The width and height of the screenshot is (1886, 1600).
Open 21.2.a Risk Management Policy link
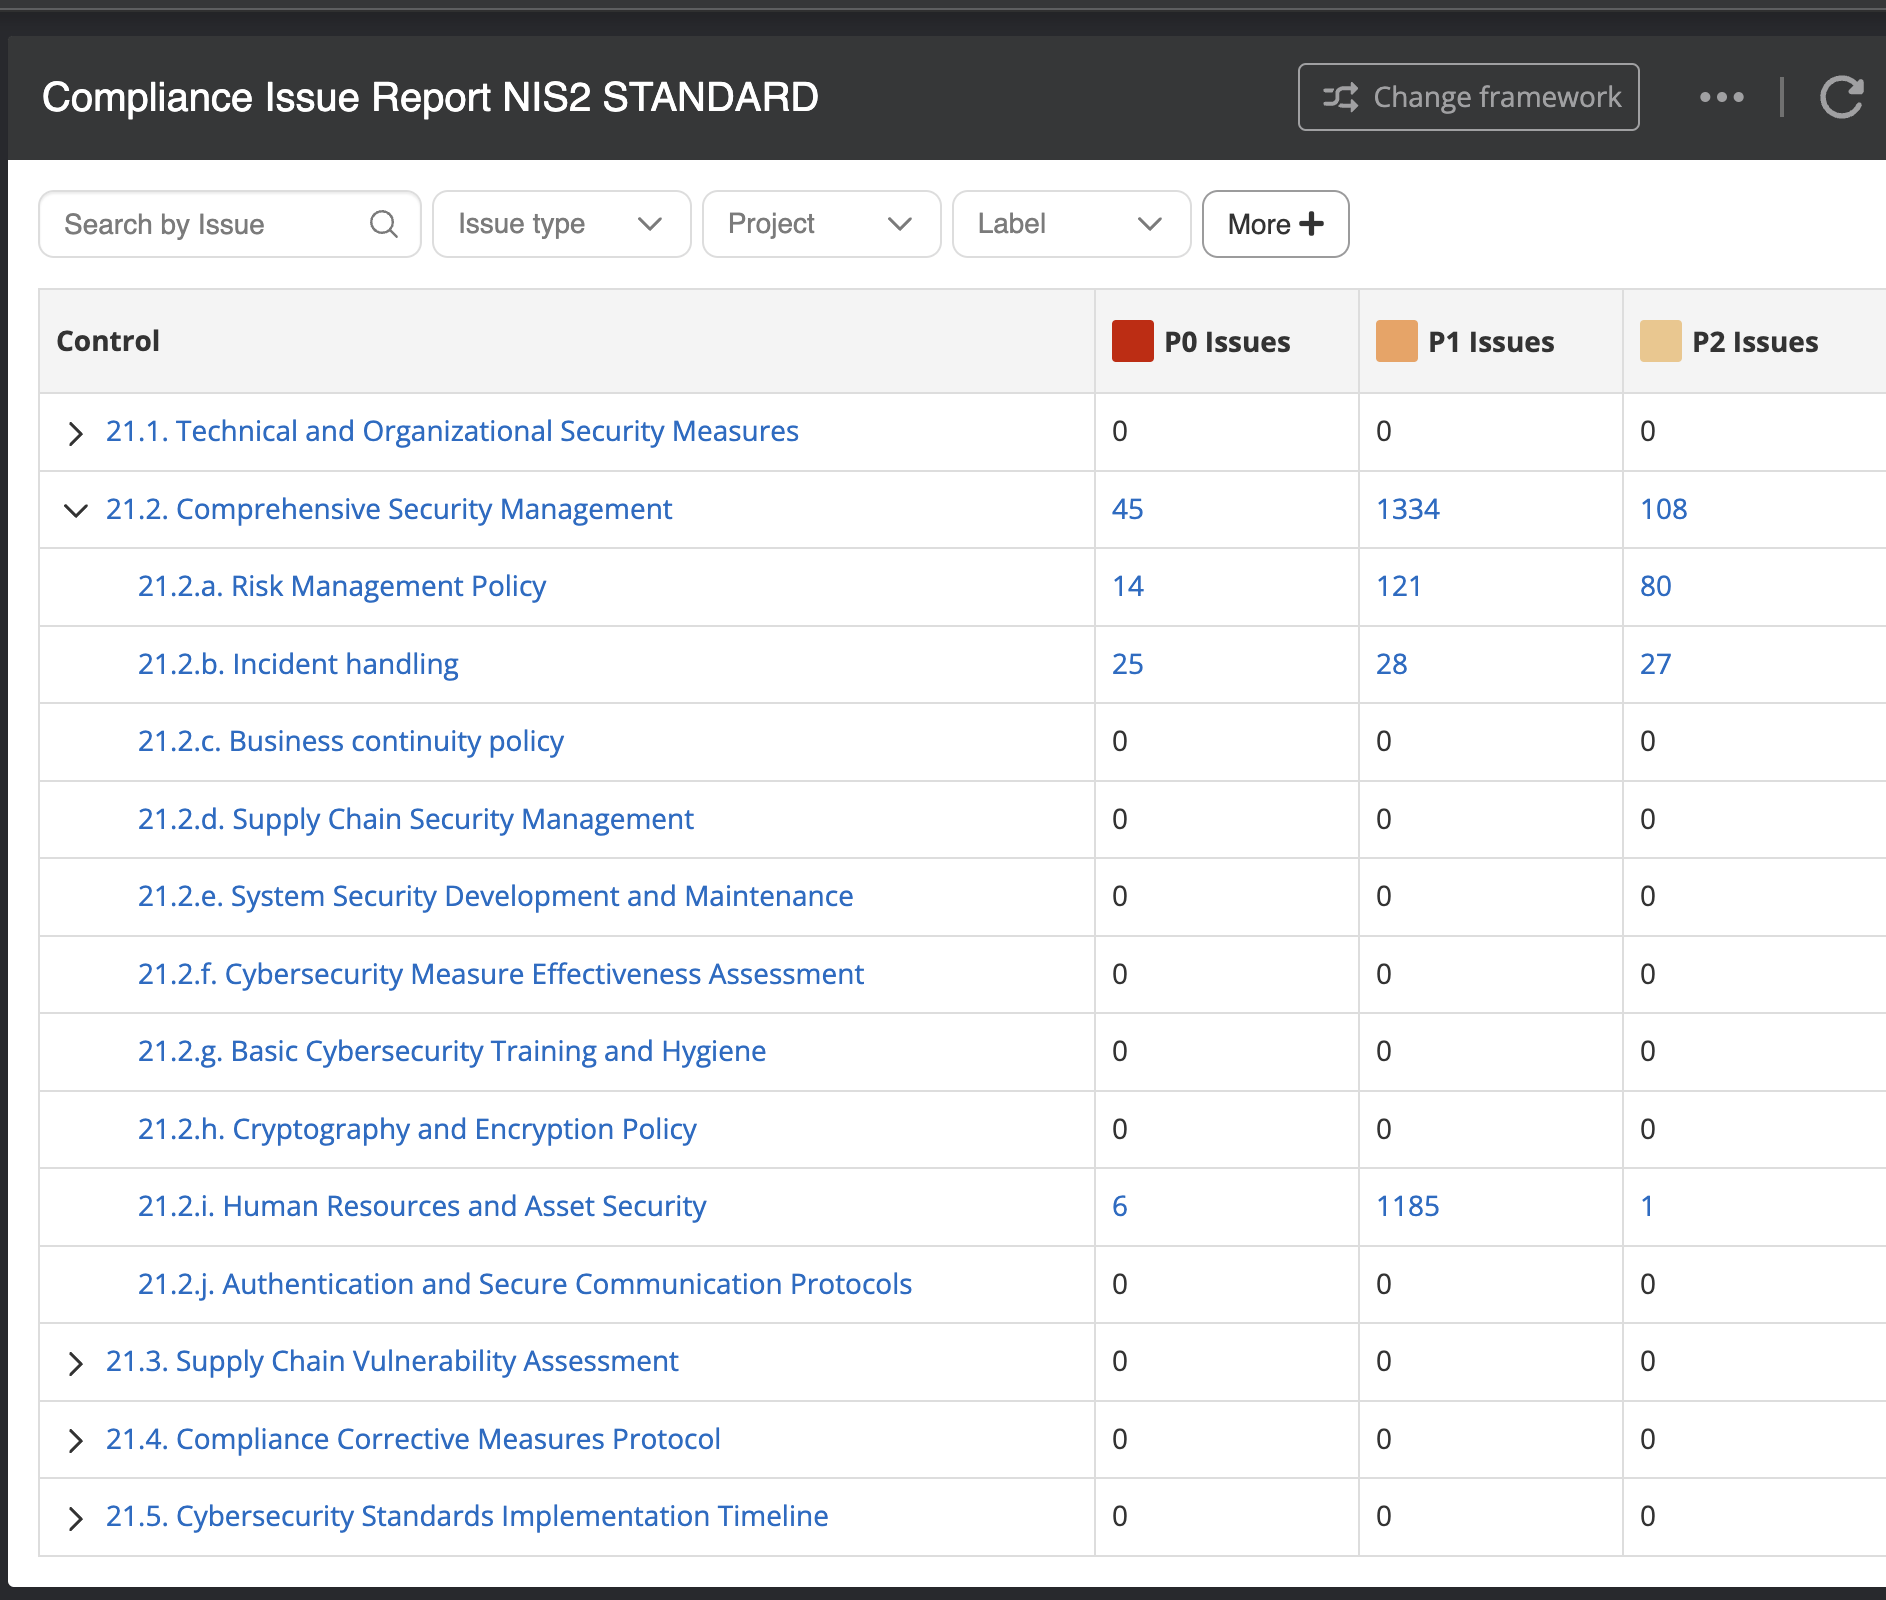[x=342, y=586]
